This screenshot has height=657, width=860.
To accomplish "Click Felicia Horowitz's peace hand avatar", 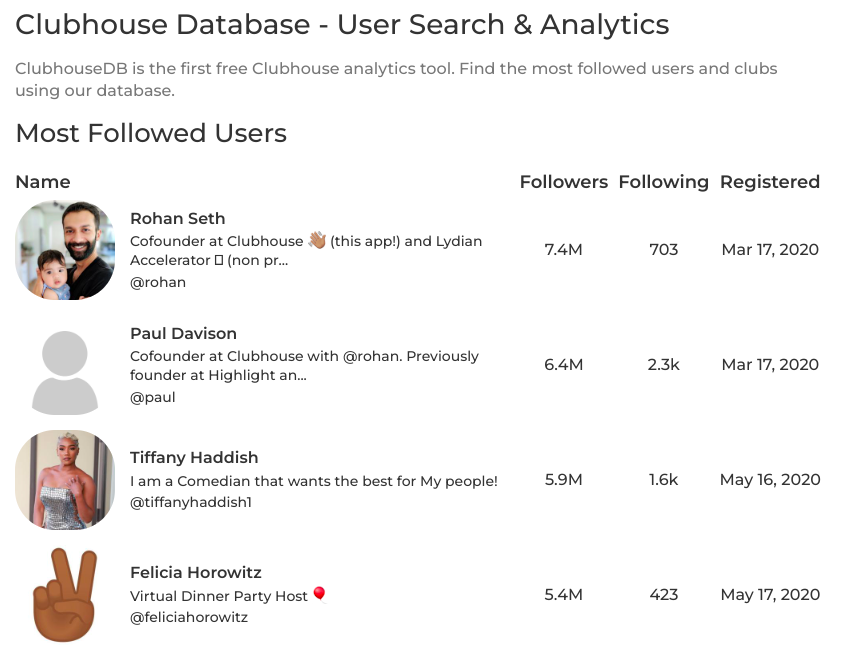I will tap(65, 595).
